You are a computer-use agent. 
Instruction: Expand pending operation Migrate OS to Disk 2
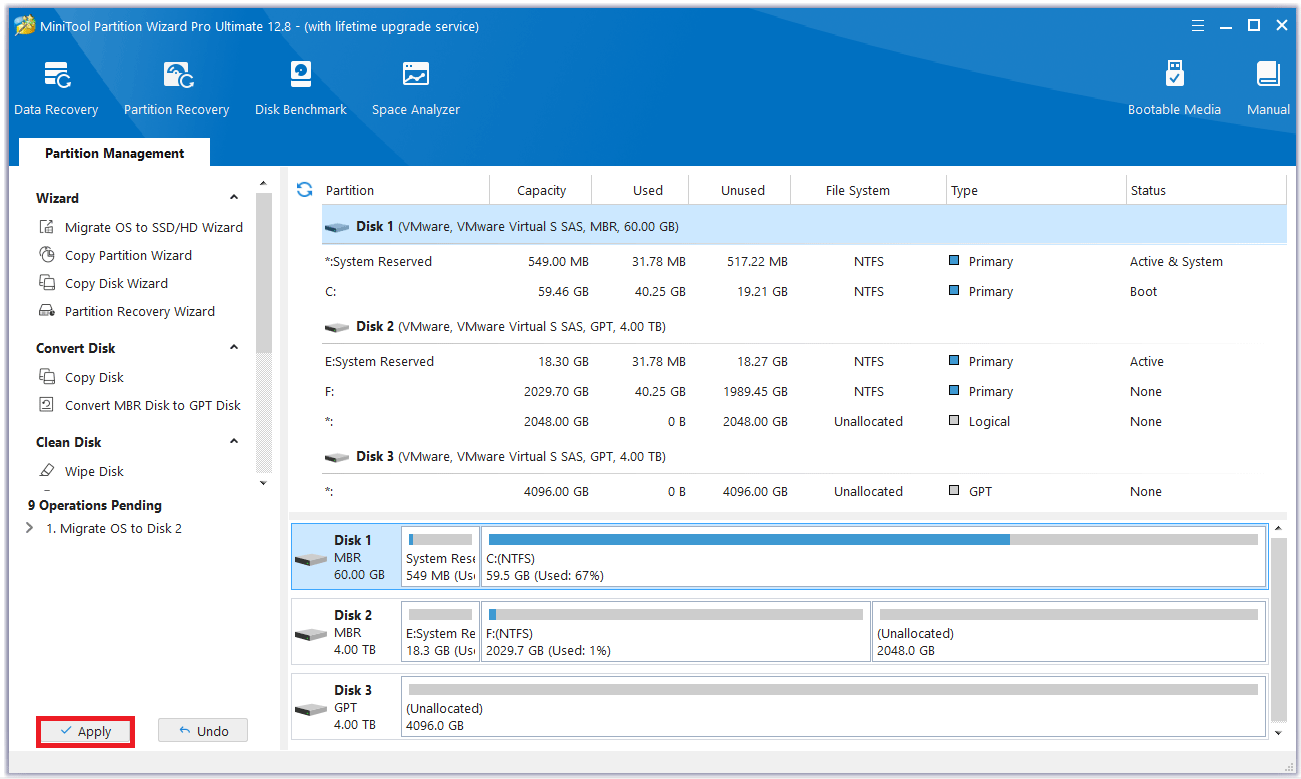[x=30, y=528]
